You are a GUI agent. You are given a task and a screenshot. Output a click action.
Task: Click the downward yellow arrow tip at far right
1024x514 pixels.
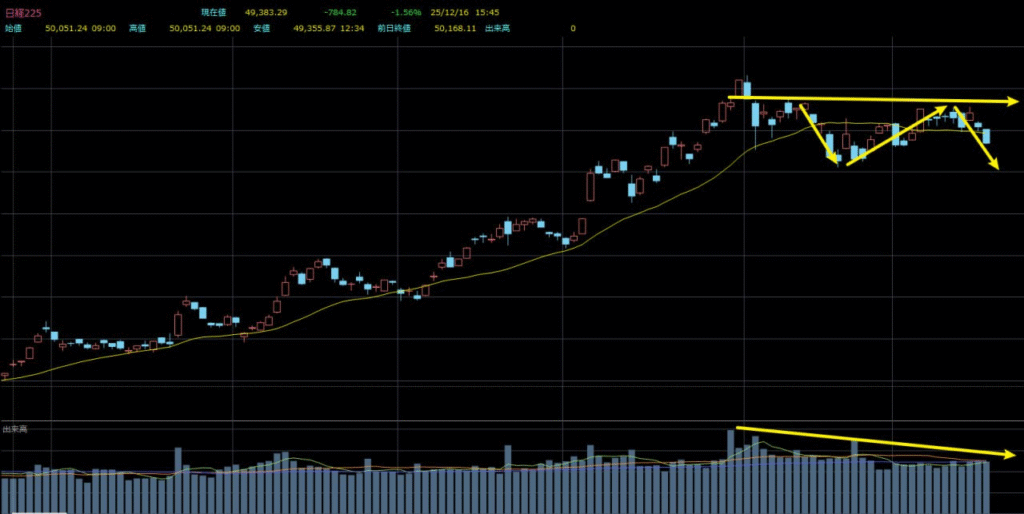(x=996, y=166)
